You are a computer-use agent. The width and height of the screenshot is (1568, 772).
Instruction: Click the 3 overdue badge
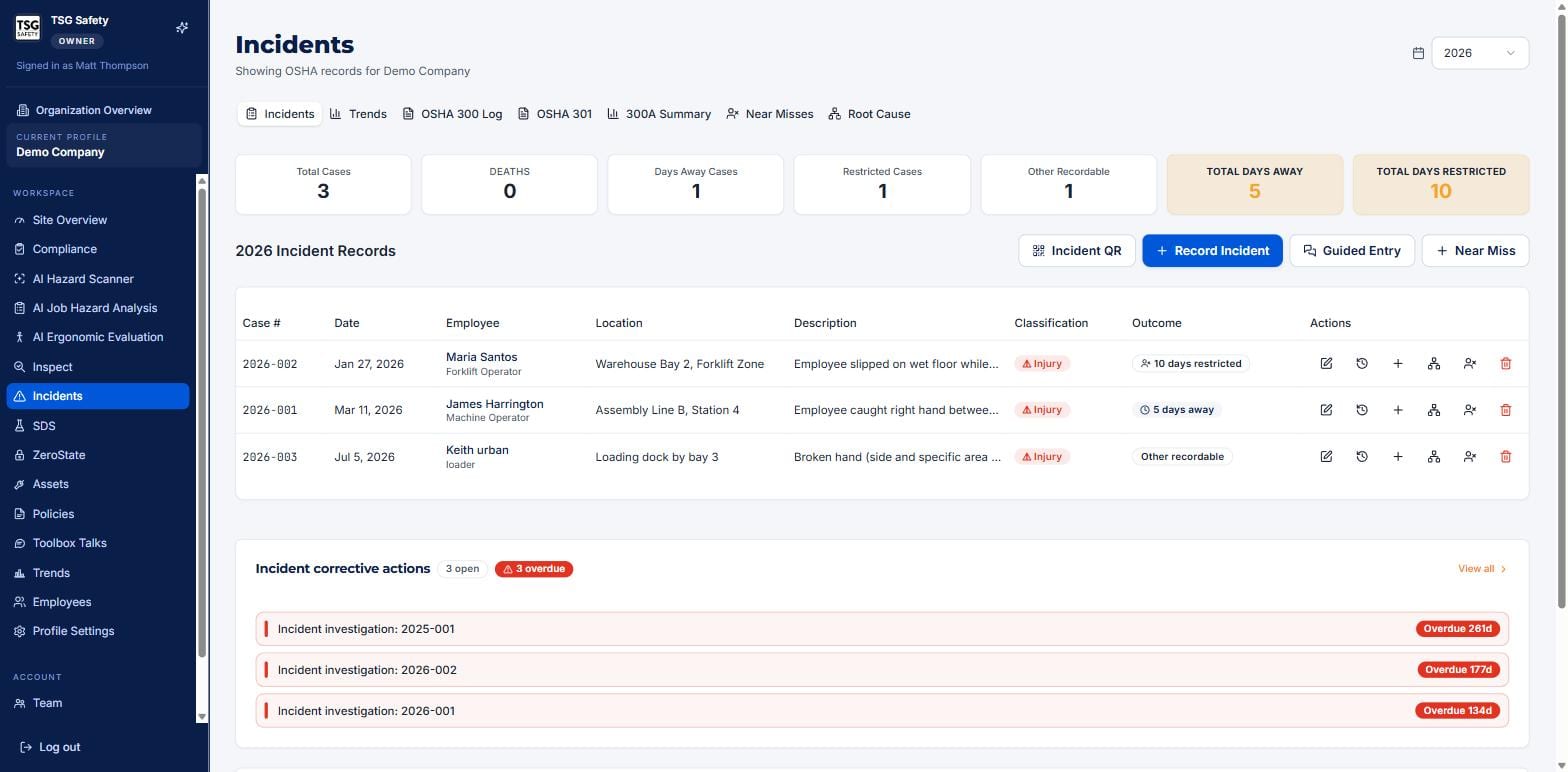[x=534, y=569]
